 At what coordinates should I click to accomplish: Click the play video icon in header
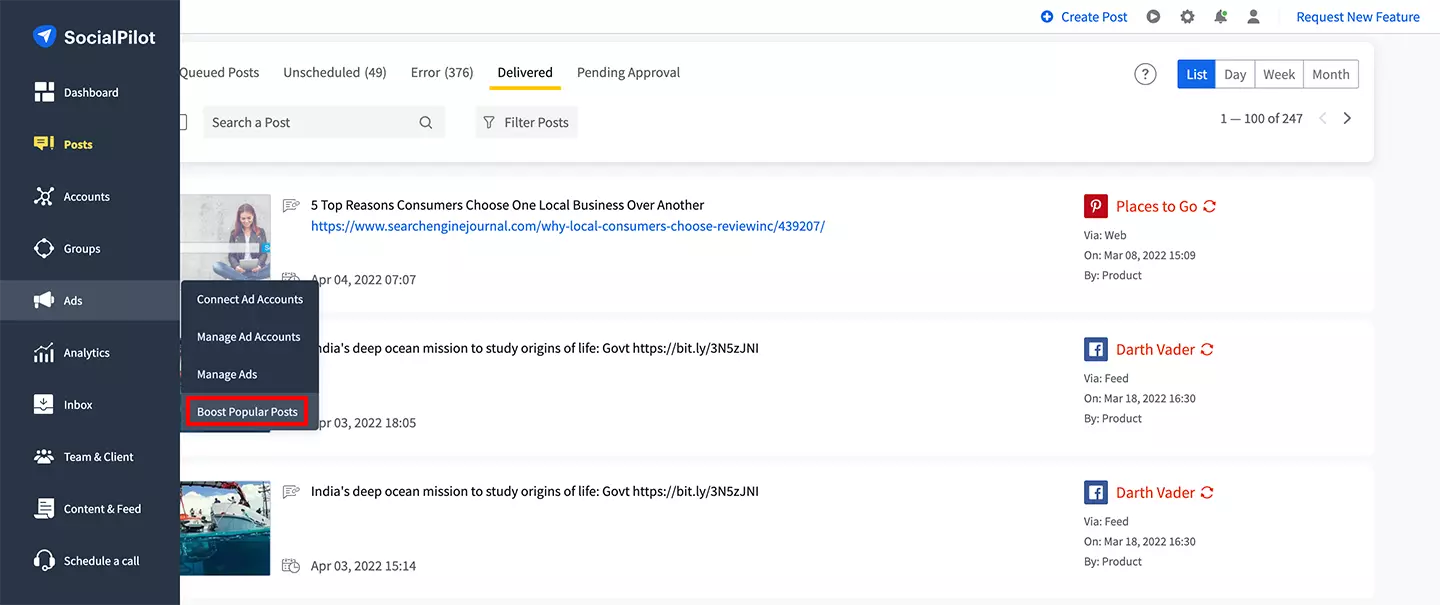pos(1154,17)
